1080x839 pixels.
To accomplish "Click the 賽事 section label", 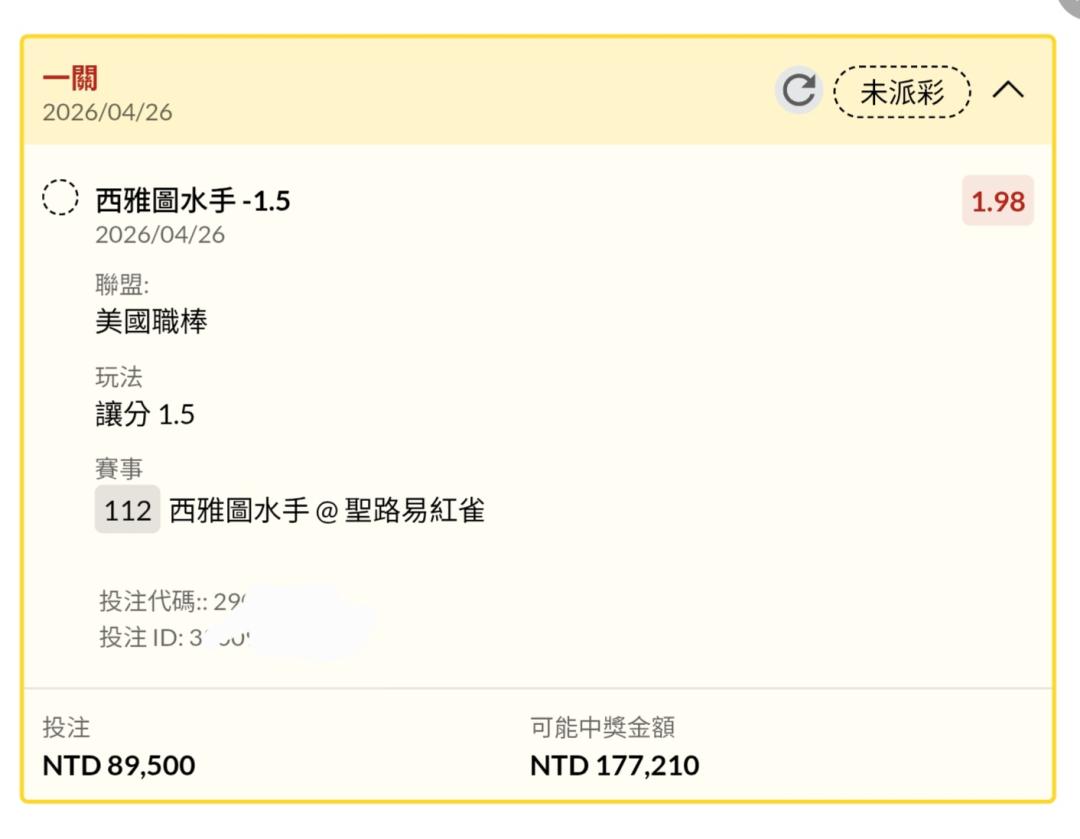I will [x=119, y=467].
